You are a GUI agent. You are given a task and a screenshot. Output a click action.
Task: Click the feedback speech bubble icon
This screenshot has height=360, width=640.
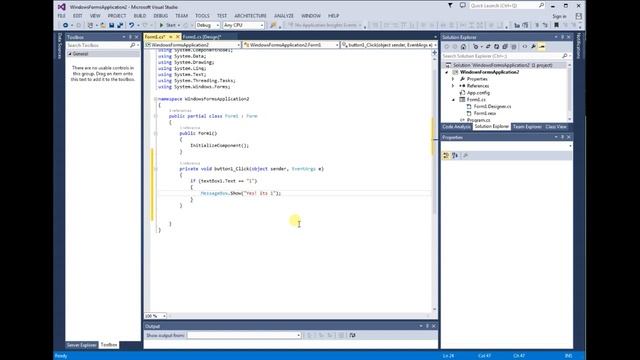tap(462, 6)
